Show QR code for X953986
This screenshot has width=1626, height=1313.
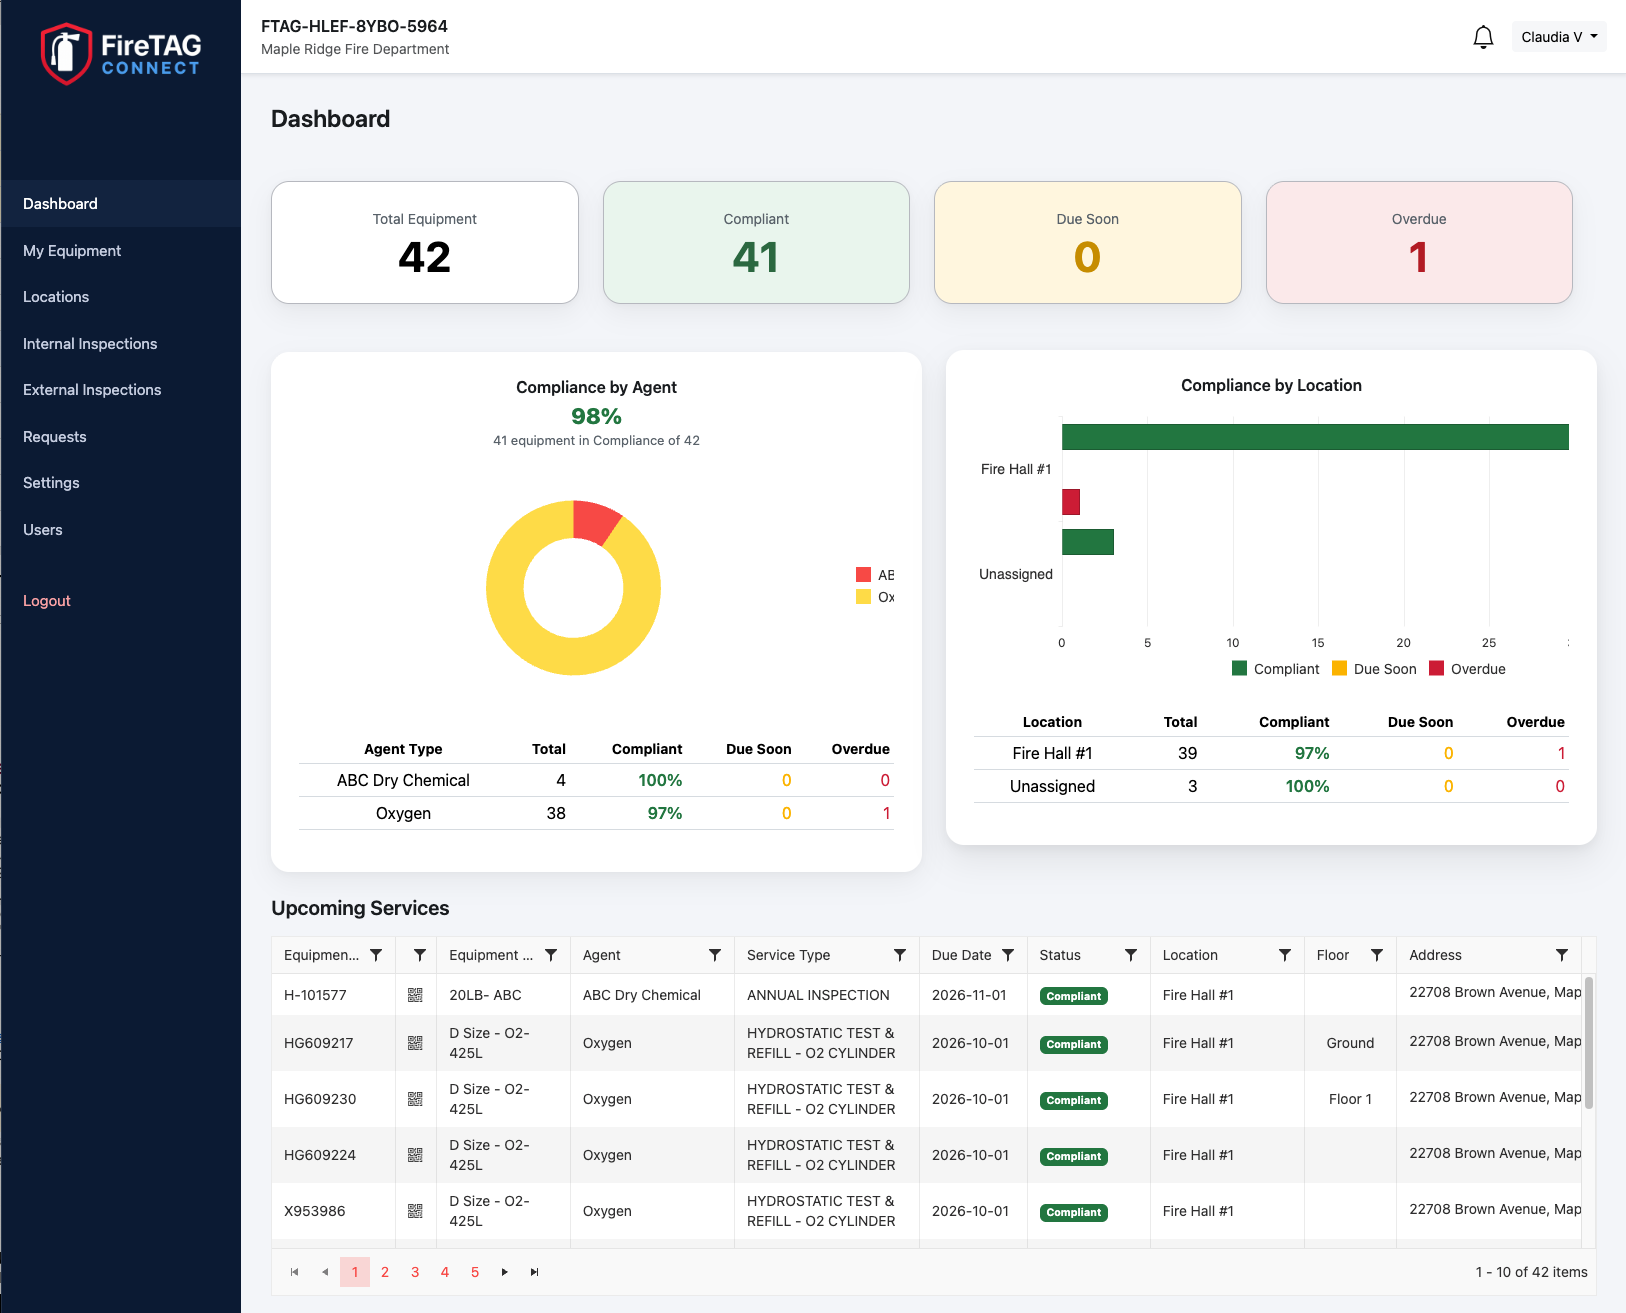(415, 1211)
